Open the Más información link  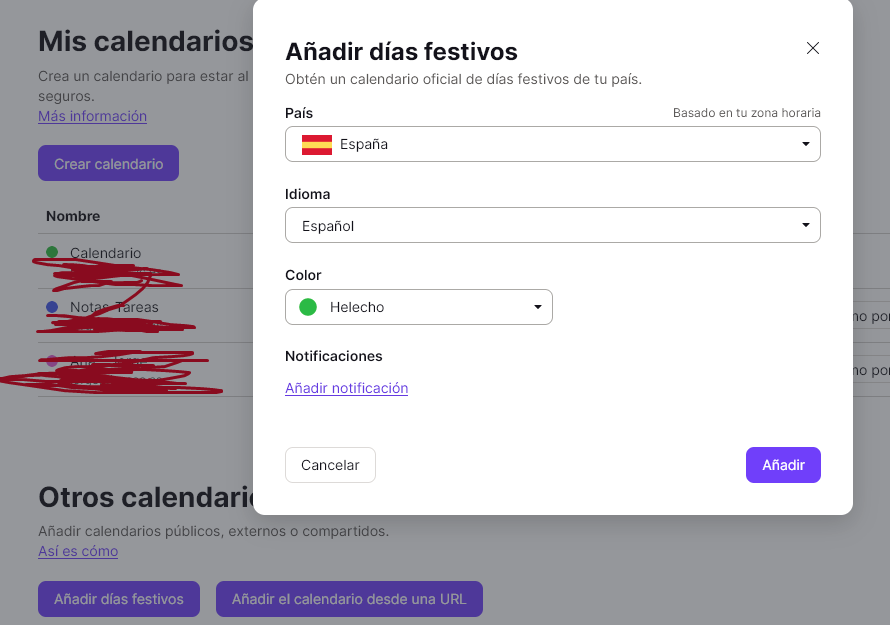(92, 116)
